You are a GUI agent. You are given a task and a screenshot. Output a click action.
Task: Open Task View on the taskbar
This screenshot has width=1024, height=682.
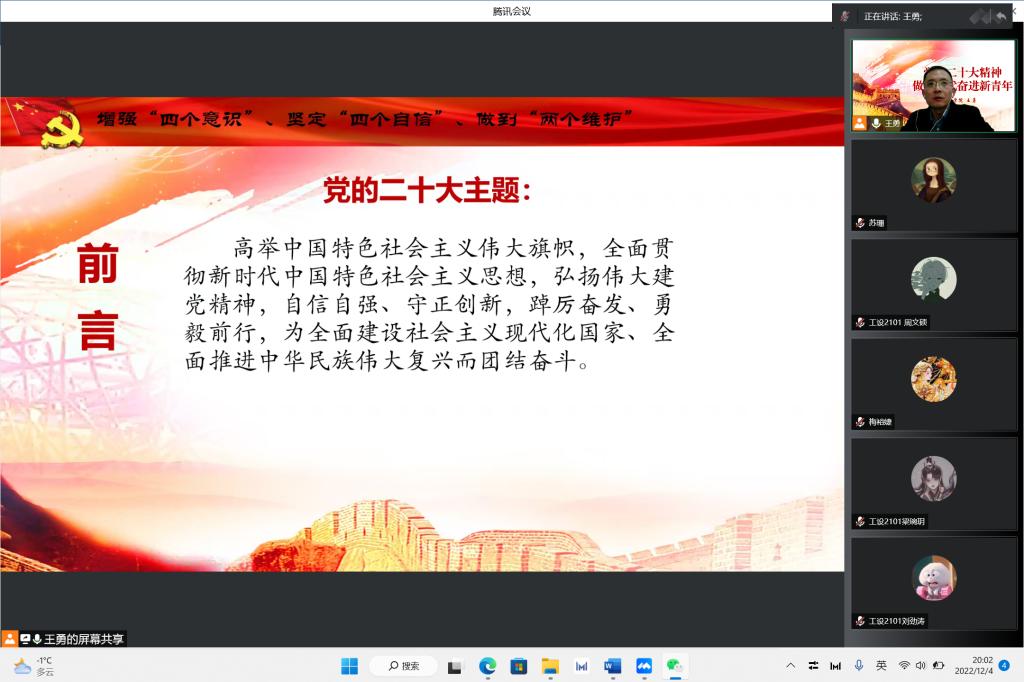tap(455, 666)
